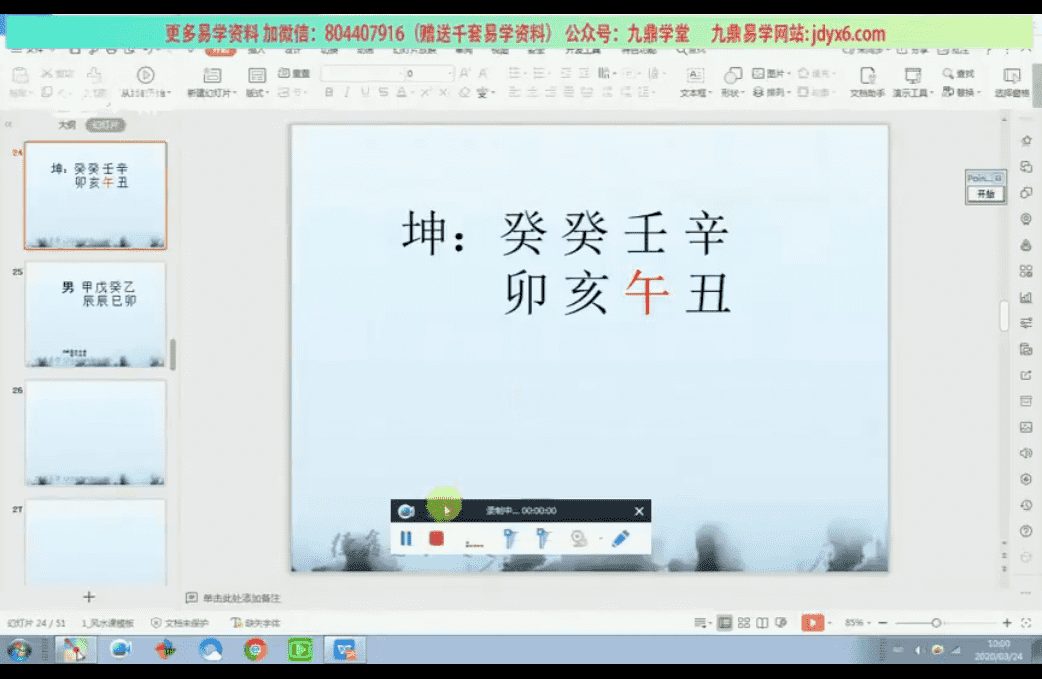Toggle slide sorter grid view
This screenshot has width=1042, height=679.
pos(744,623)
